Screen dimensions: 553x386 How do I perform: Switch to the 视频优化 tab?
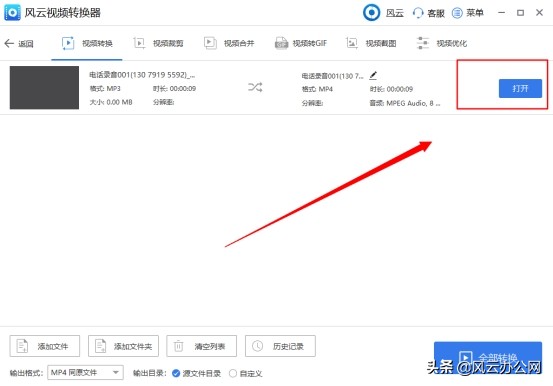click(x=442, y=43)
